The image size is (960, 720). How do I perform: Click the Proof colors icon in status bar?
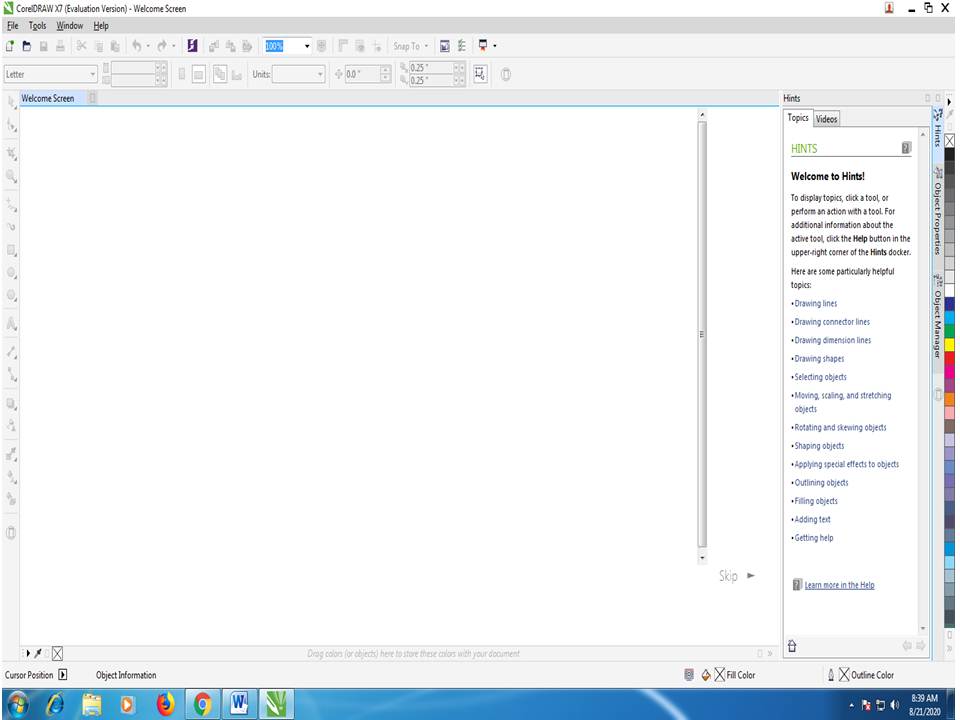click(689, 674)
